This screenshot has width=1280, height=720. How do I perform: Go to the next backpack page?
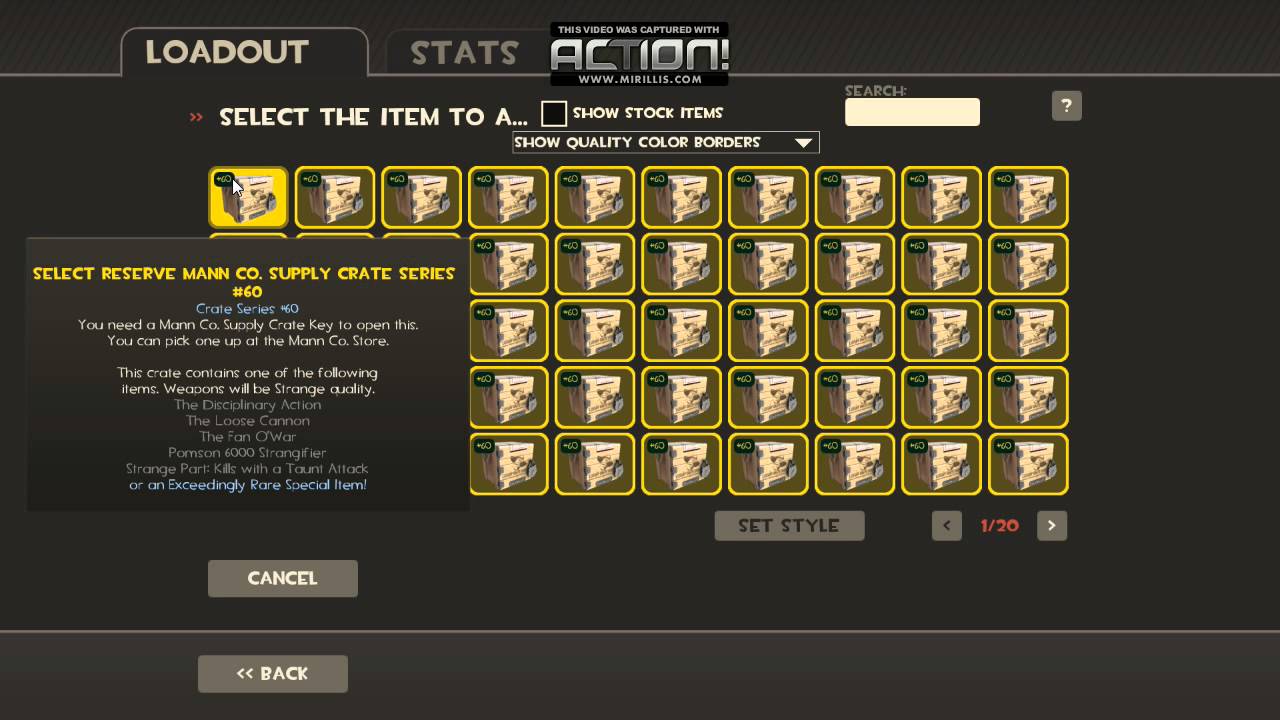[1052, 526]
